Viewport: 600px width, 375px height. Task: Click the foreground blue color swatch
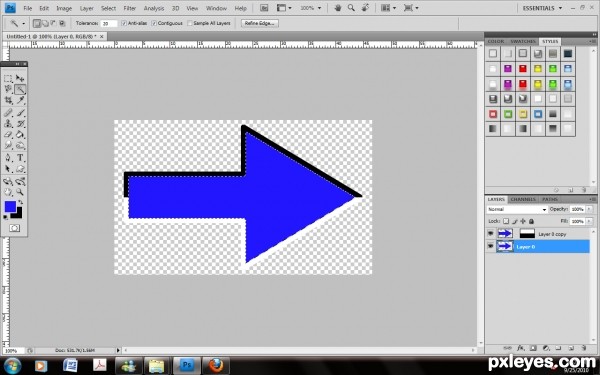(10, 207)
